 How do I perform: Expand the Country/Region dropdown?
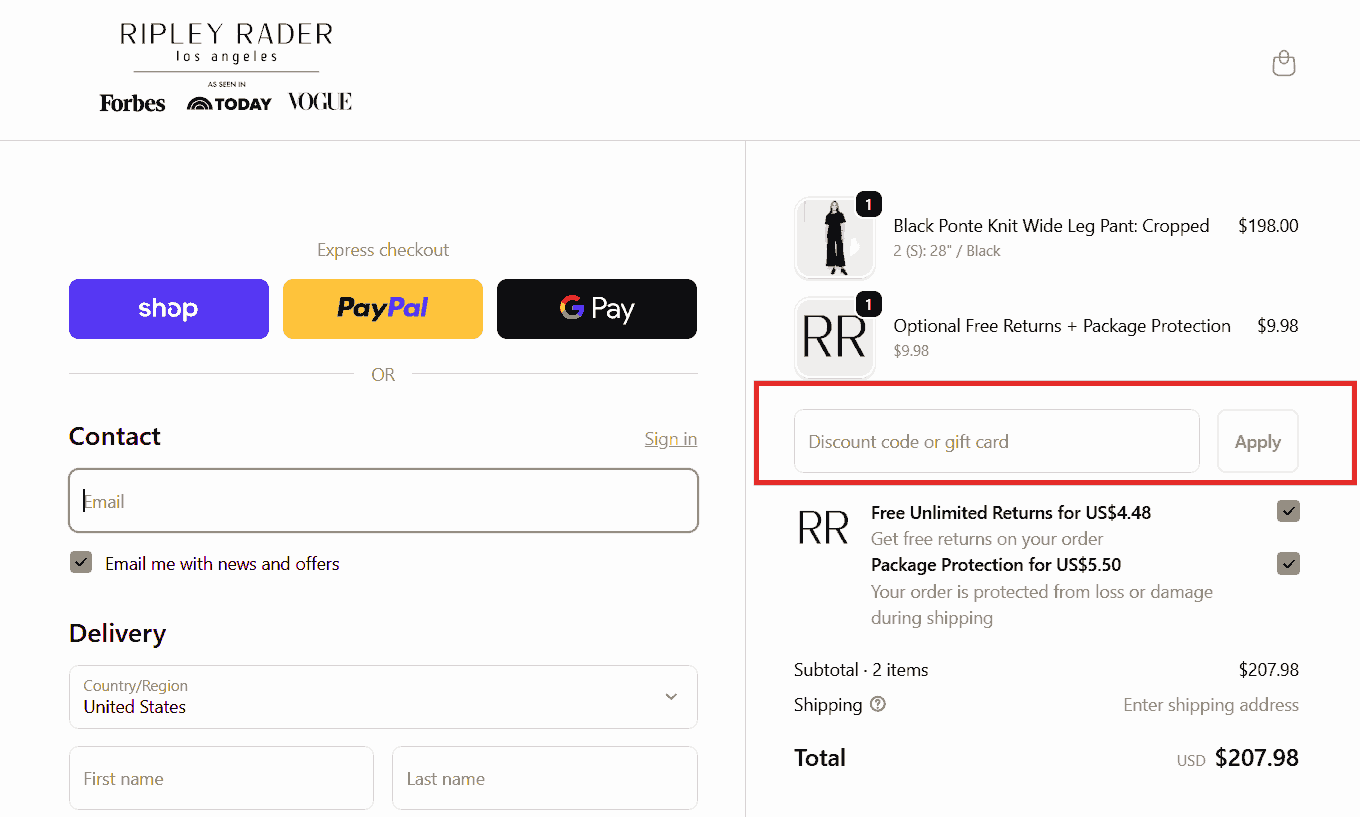pyautogui.click(x=383, y=697)
